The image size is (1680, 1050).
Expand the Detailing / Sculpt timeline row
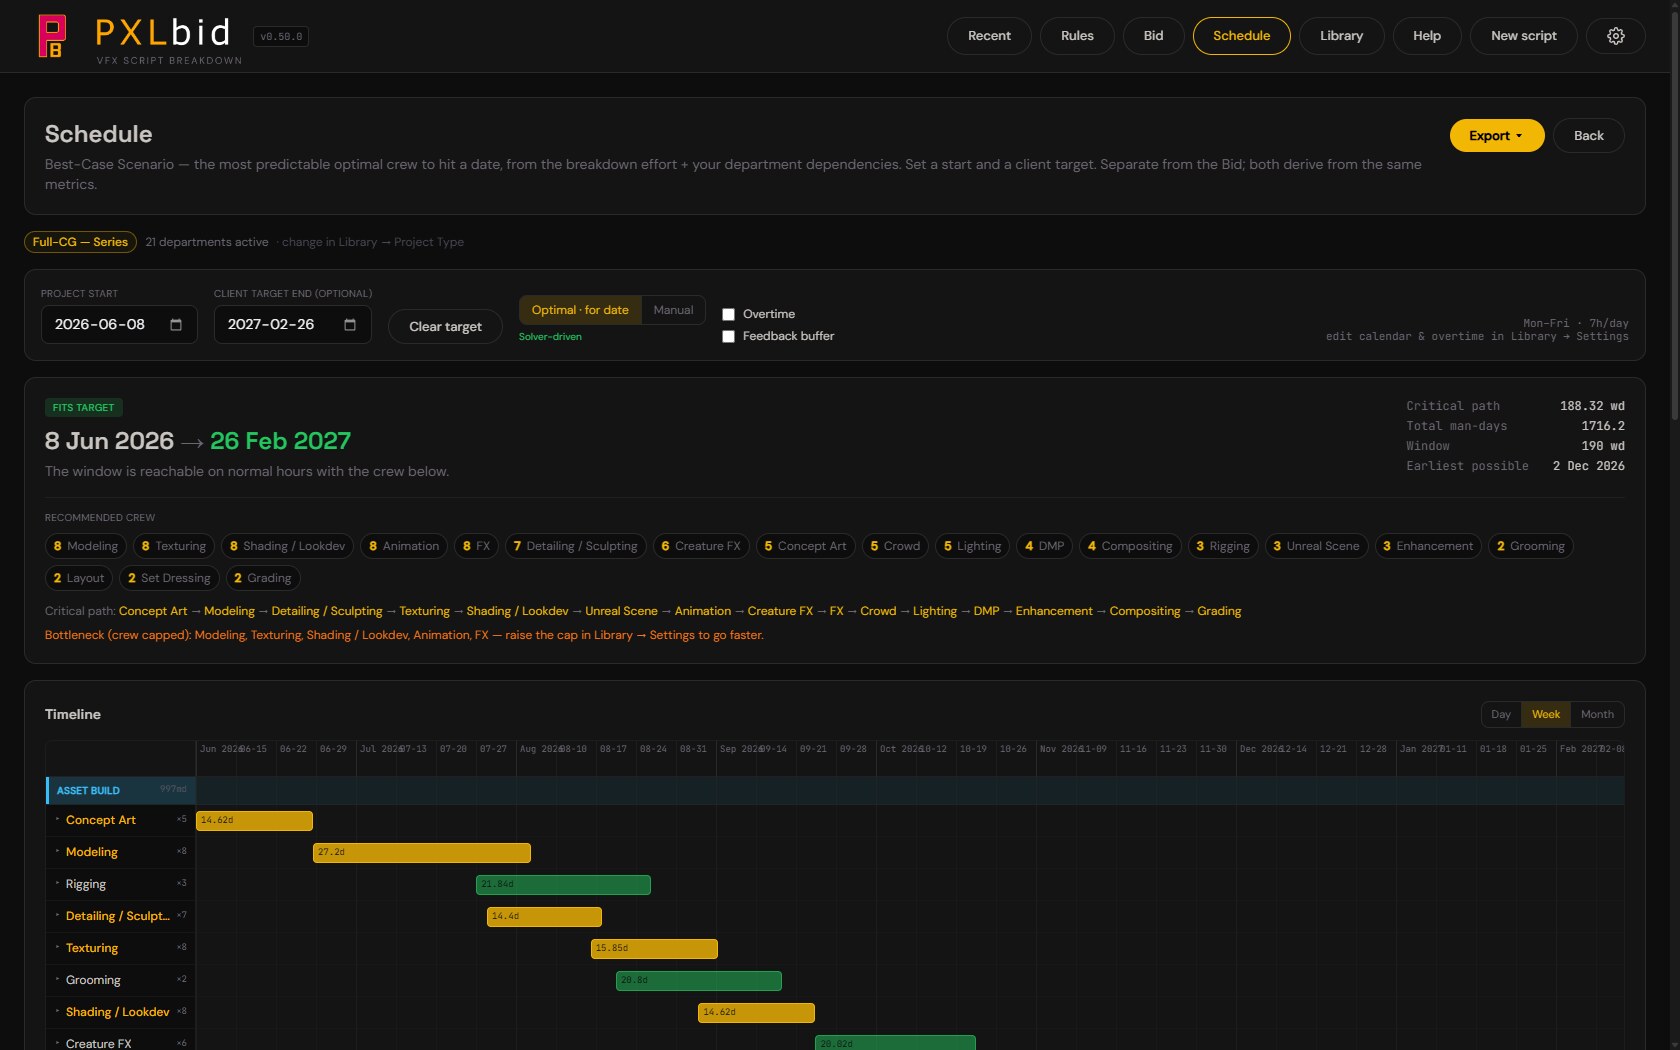pyautogui.click(x=57, y=915)
